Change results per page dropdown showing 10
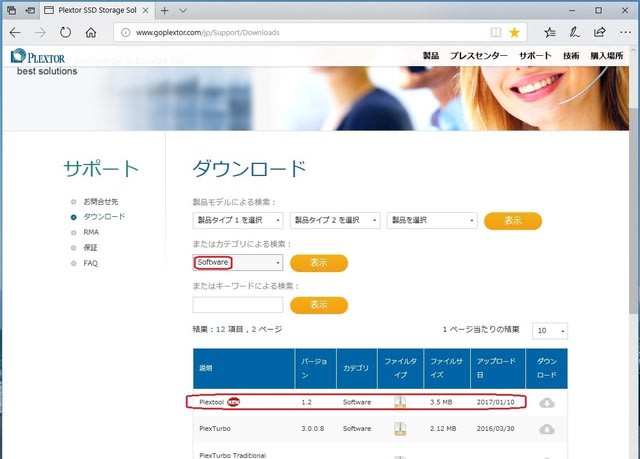The width and height of the screenshot is (640, 459). (550, 330)
